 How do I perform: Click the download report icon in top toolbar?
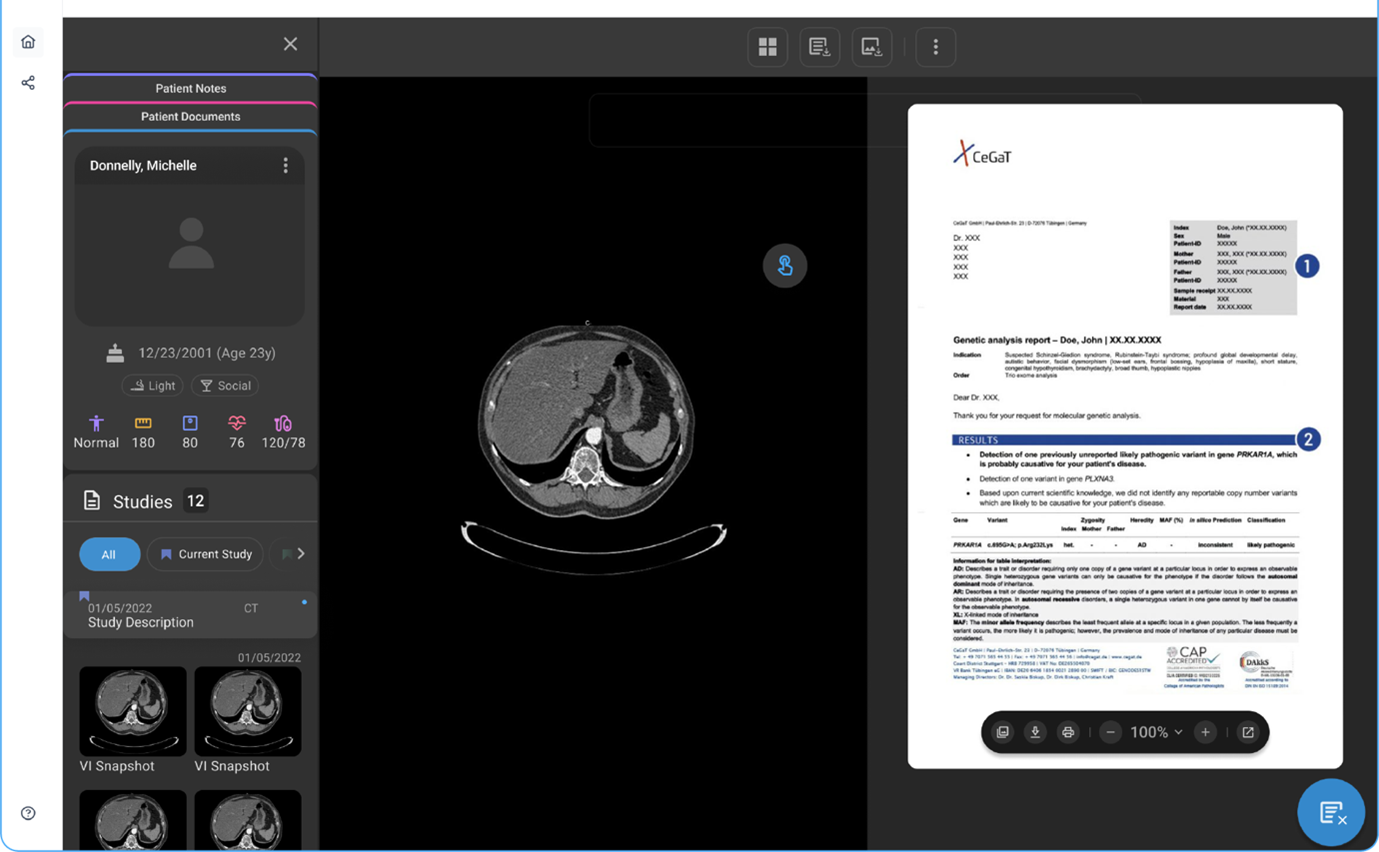click(819, 47)
